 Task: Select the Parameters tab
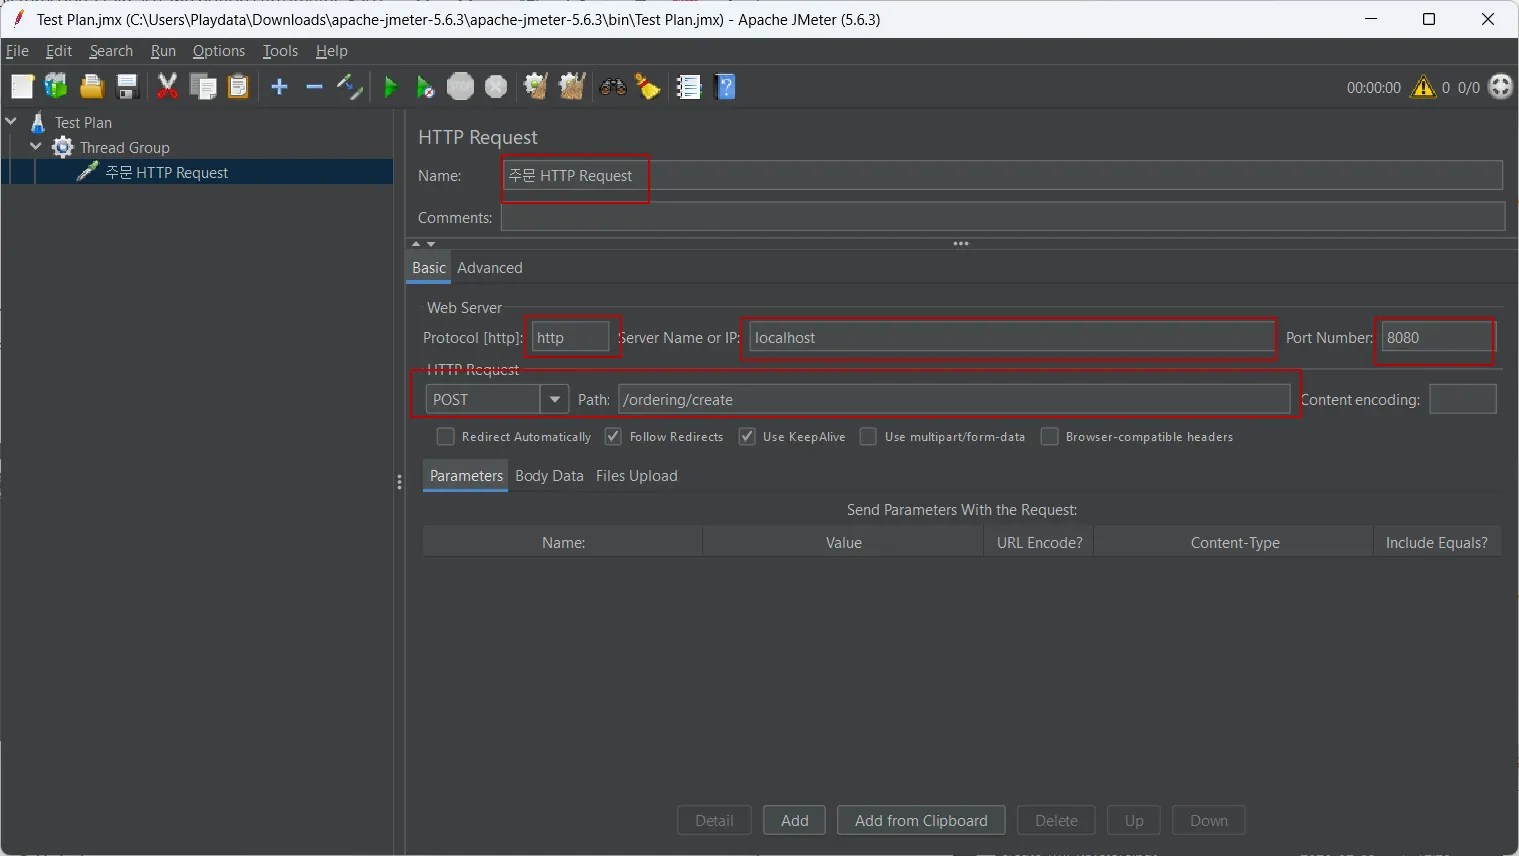466,476
